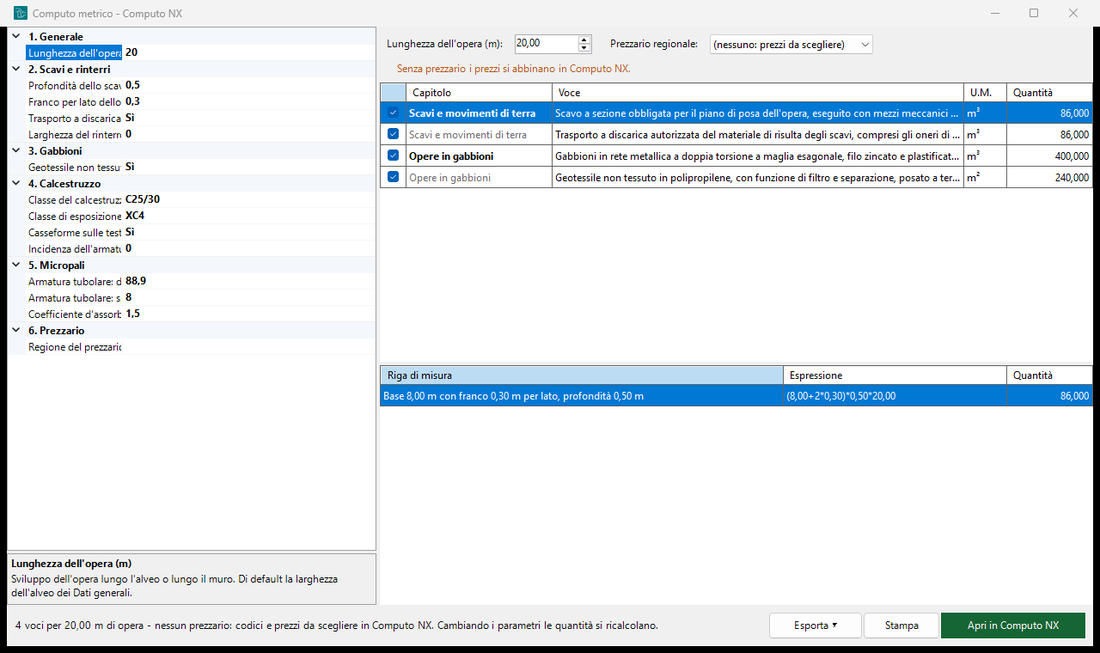The height and width of the screenshot is (653, 1100).
Task: Uncheck the Trasporto a discarica autorizzata row checkbox
Action: [393, 134]
